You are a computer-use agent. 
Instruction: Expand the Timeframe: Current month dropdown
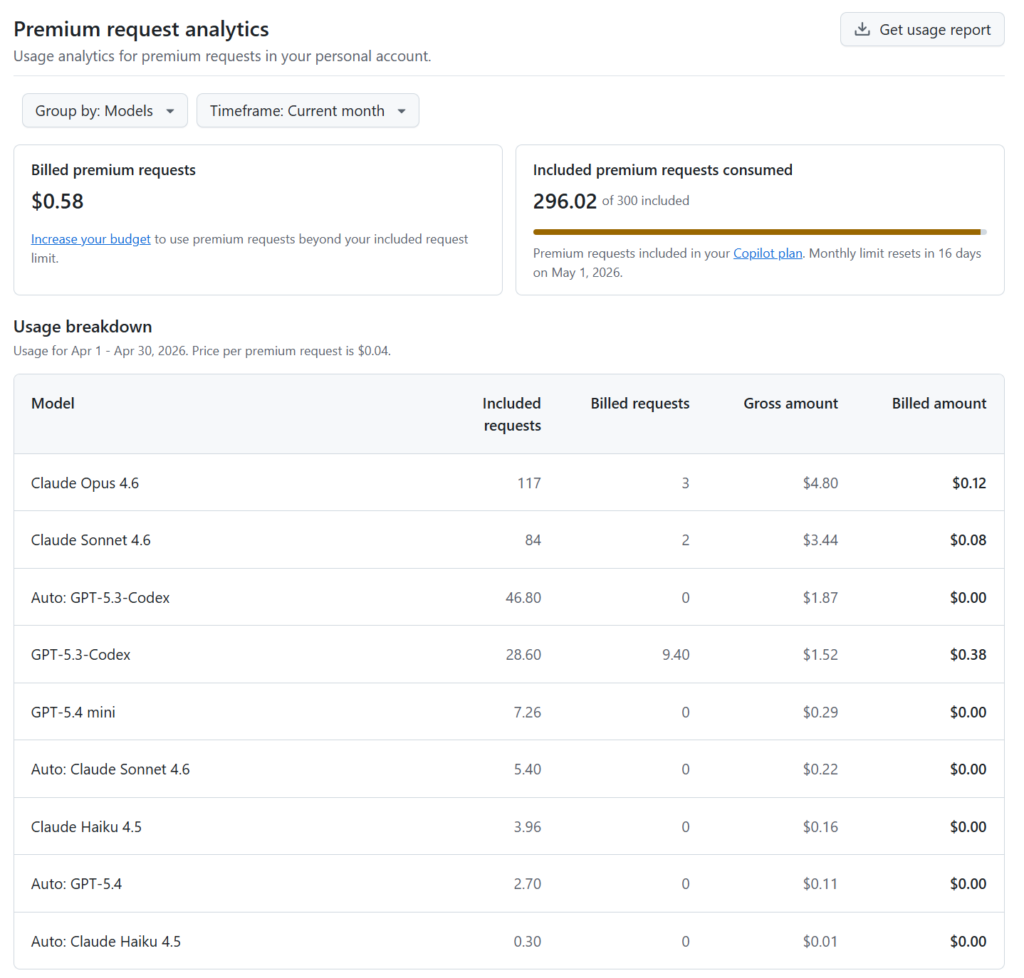(307, 111)
